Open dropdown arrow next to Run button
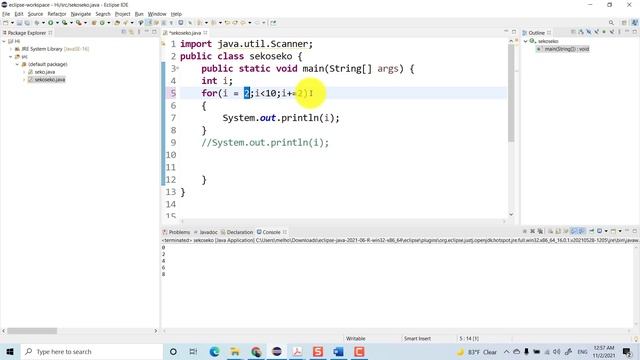 click(x=57, y=23)
